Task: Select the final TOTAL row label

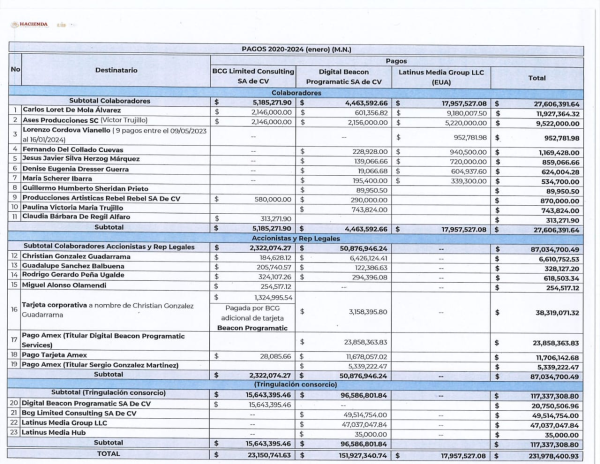Action: [108, 454]
